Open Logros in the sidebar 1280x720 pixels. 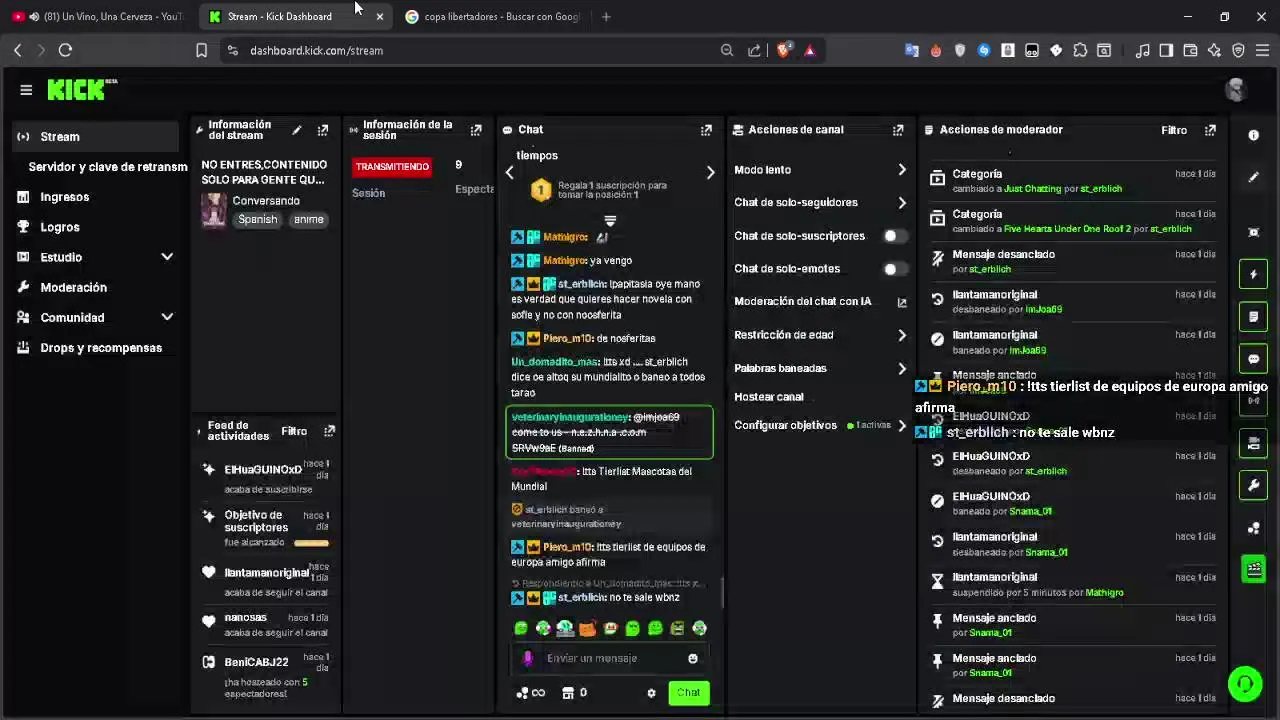click(x=59, y=227)
